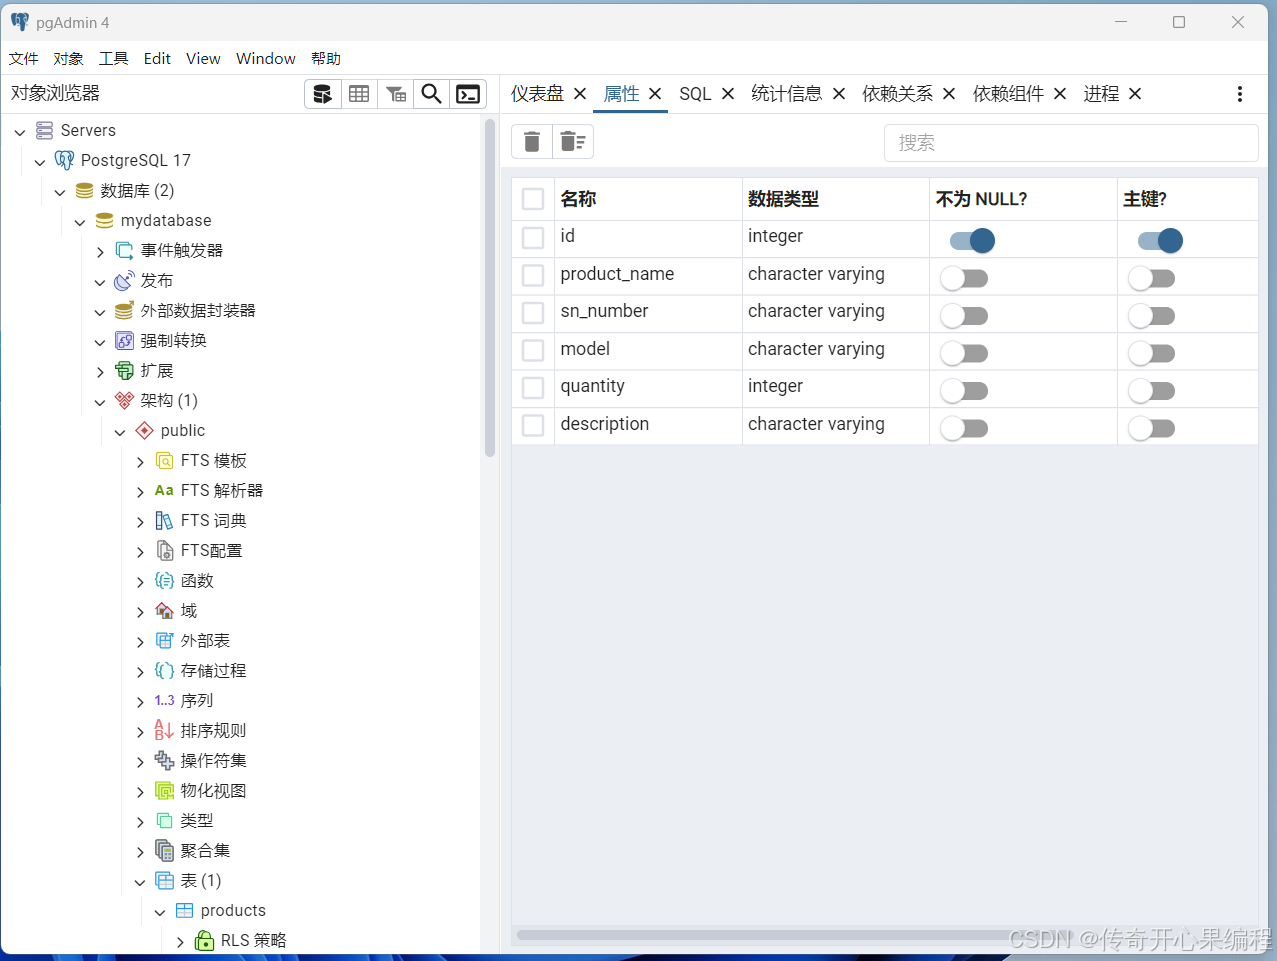Viewport: 1277px width, 961px height.
Task: Click the 扩展 extensions icon
Action: pos(124,370)
